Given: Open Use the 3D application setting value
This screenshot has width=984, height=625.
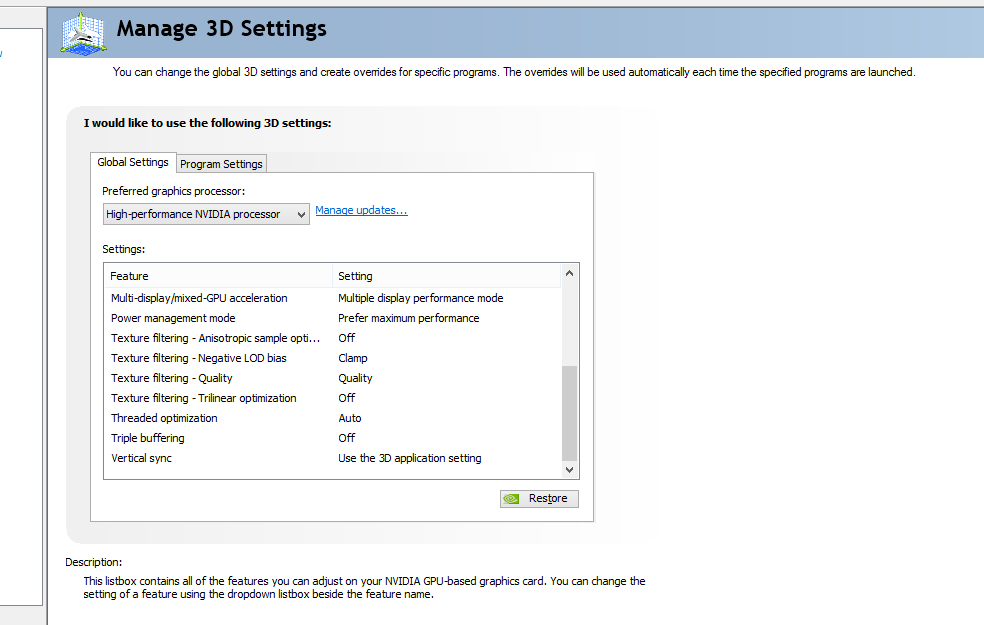Looking at the screenshot, I should 410,458.
